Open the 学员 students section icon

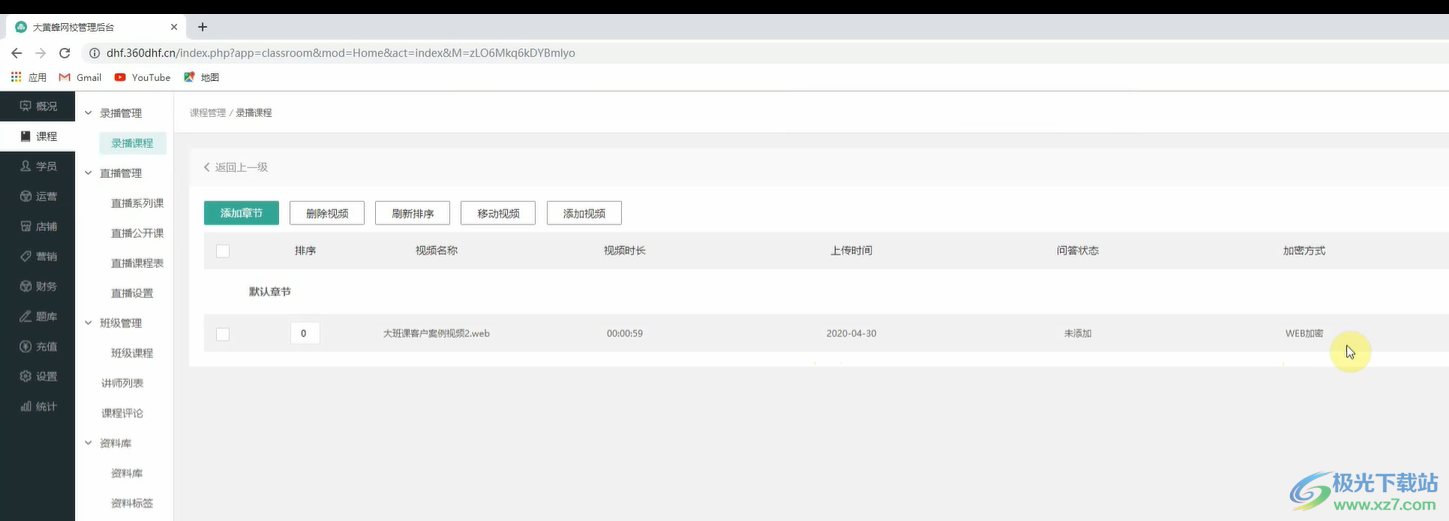(x=25, y=166)
